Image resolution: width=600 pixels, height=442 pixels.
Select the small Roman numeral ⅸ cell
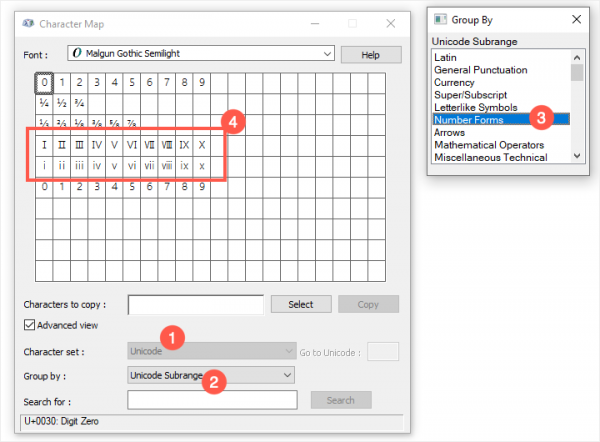click(184, 166)
